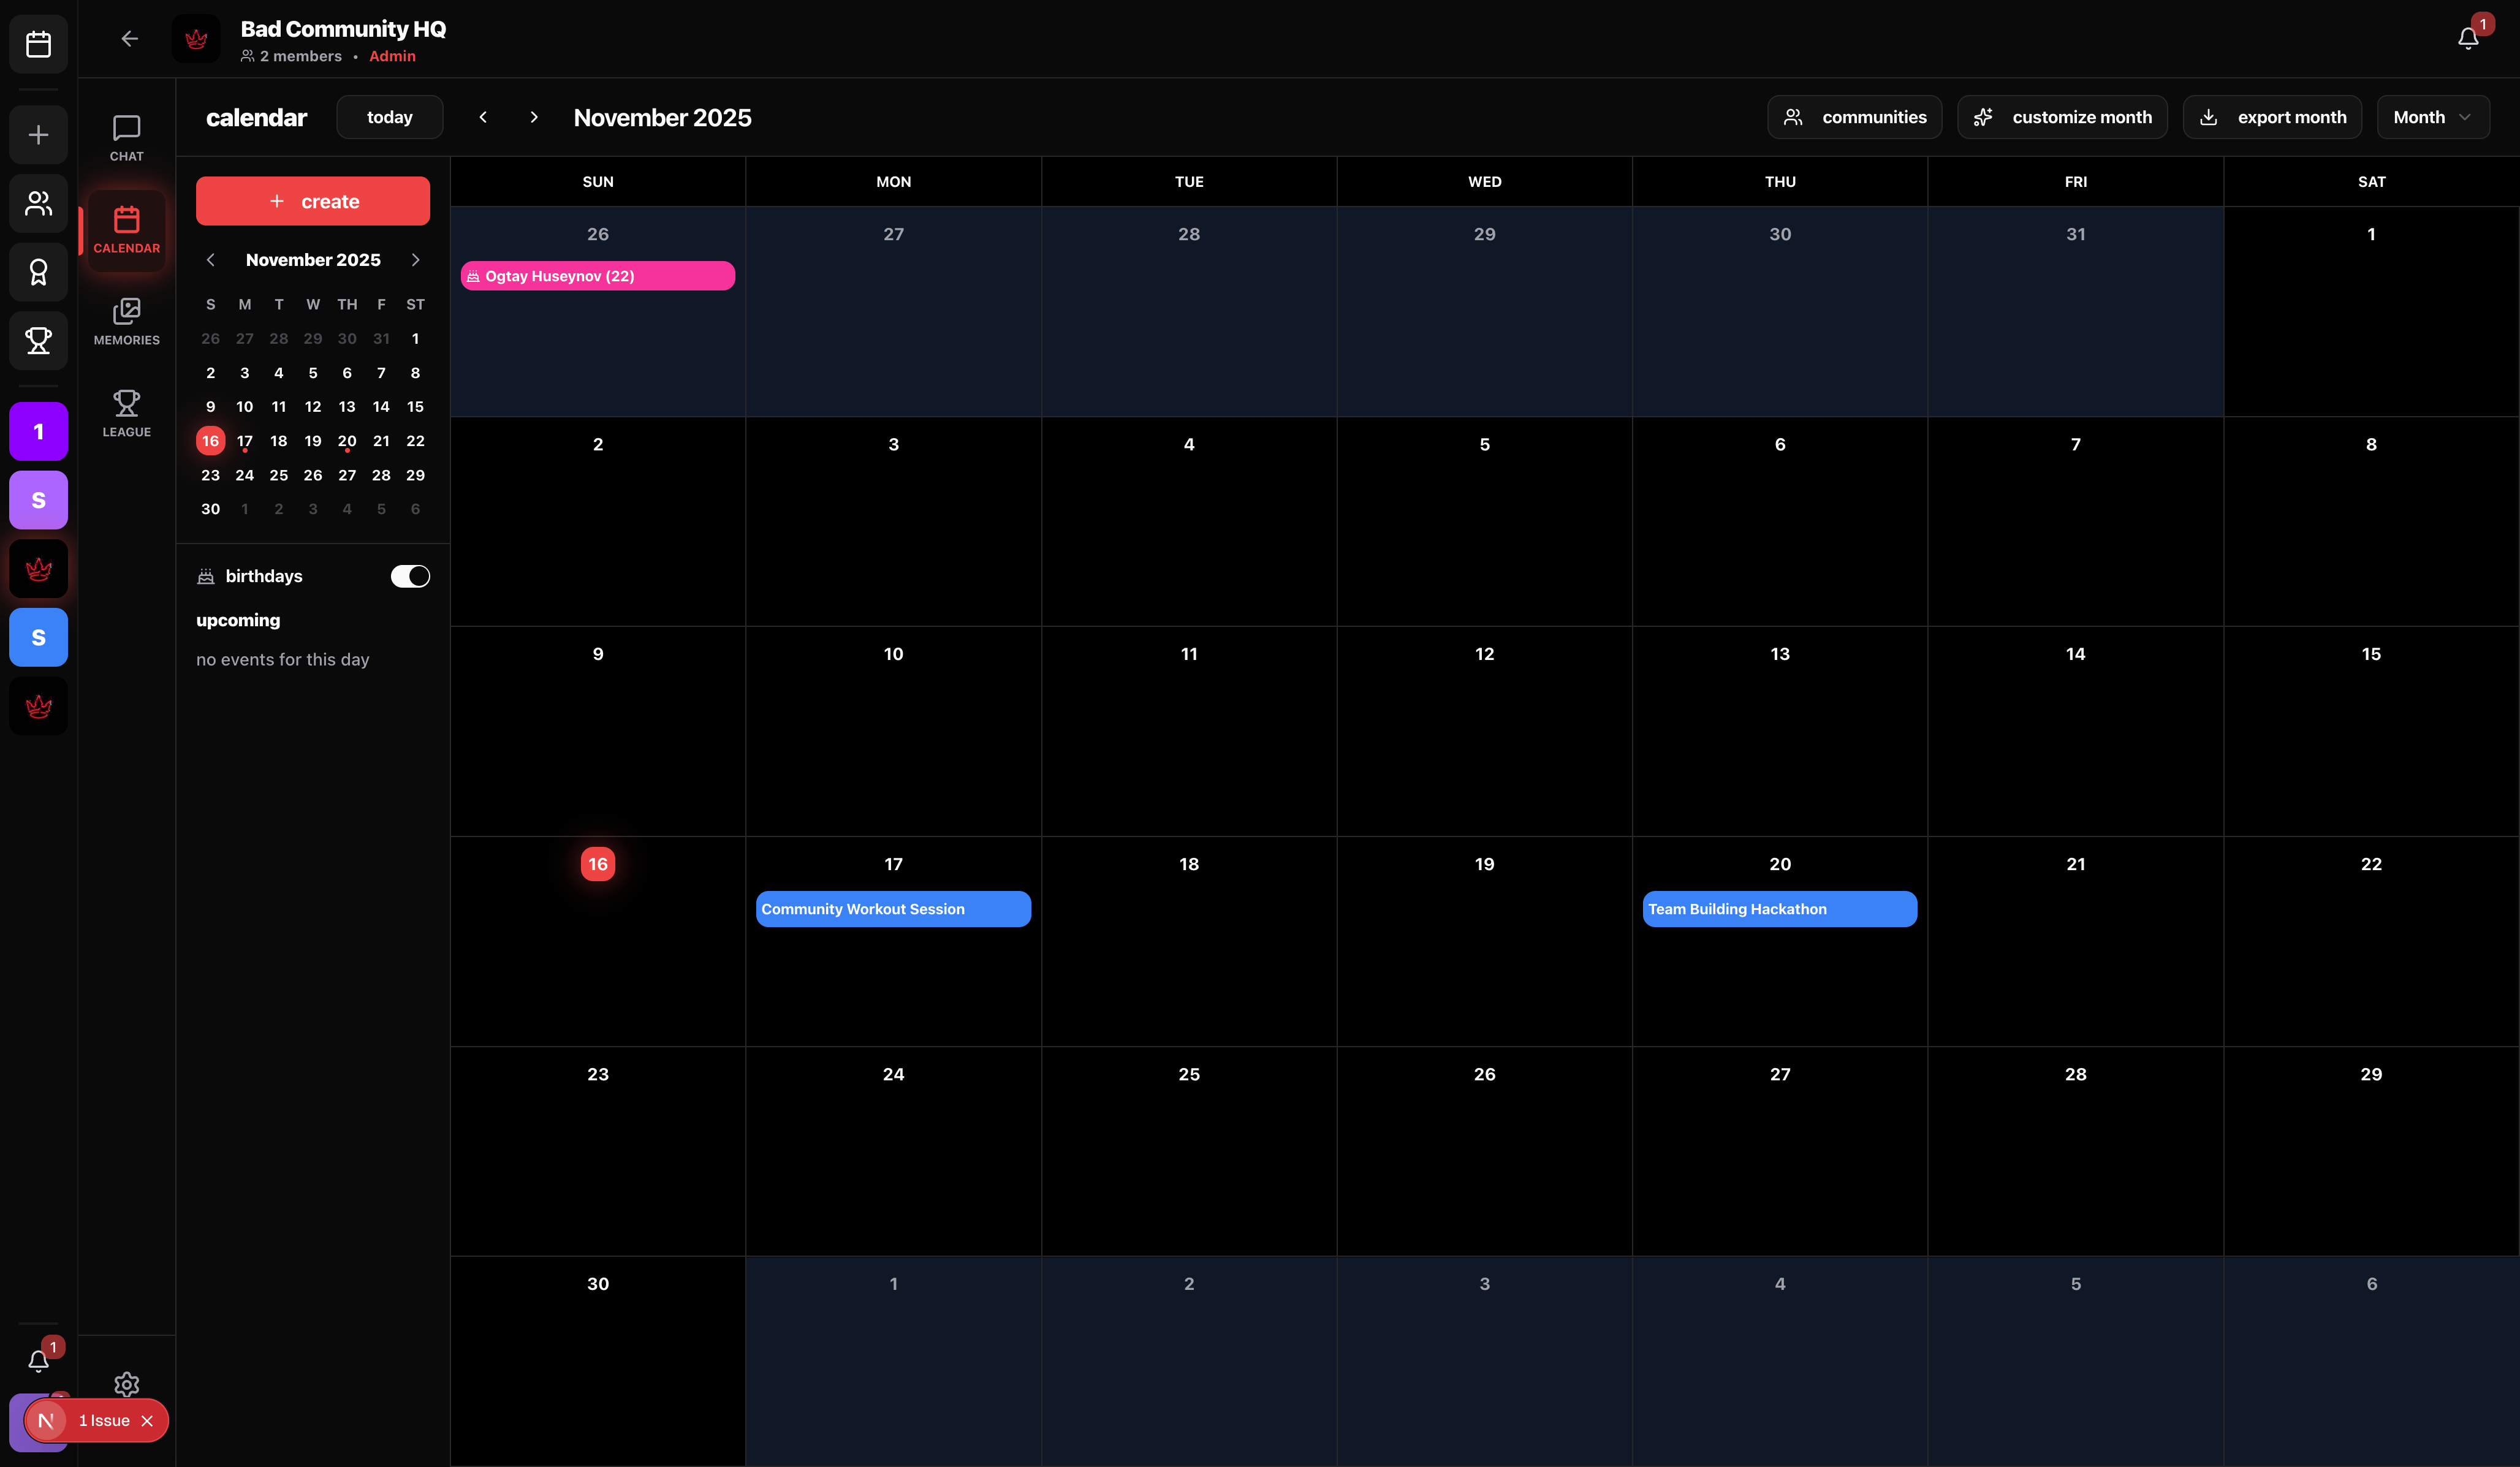The width and height of the screenshot is (2520, 1467).
Task: Open settings with the gear icon
Action: coord(126,1384)
